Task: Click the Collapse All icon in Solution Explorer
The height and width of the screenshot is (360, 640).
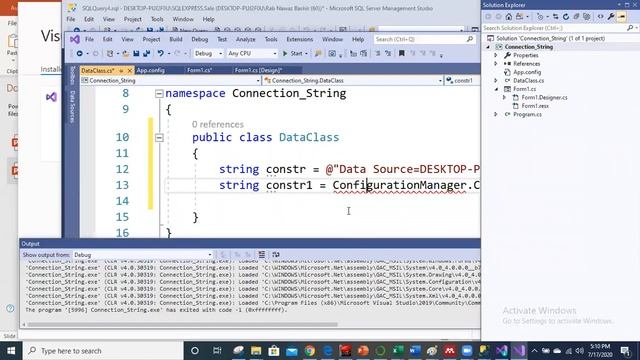Action: [576, 17]
